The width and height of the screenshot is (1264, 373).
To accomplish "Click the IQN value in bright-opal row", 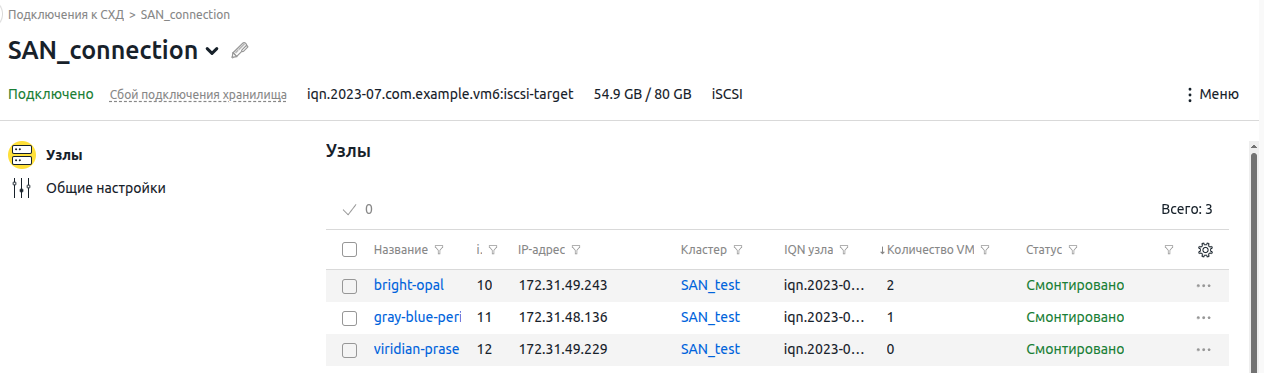I will 824,285.
